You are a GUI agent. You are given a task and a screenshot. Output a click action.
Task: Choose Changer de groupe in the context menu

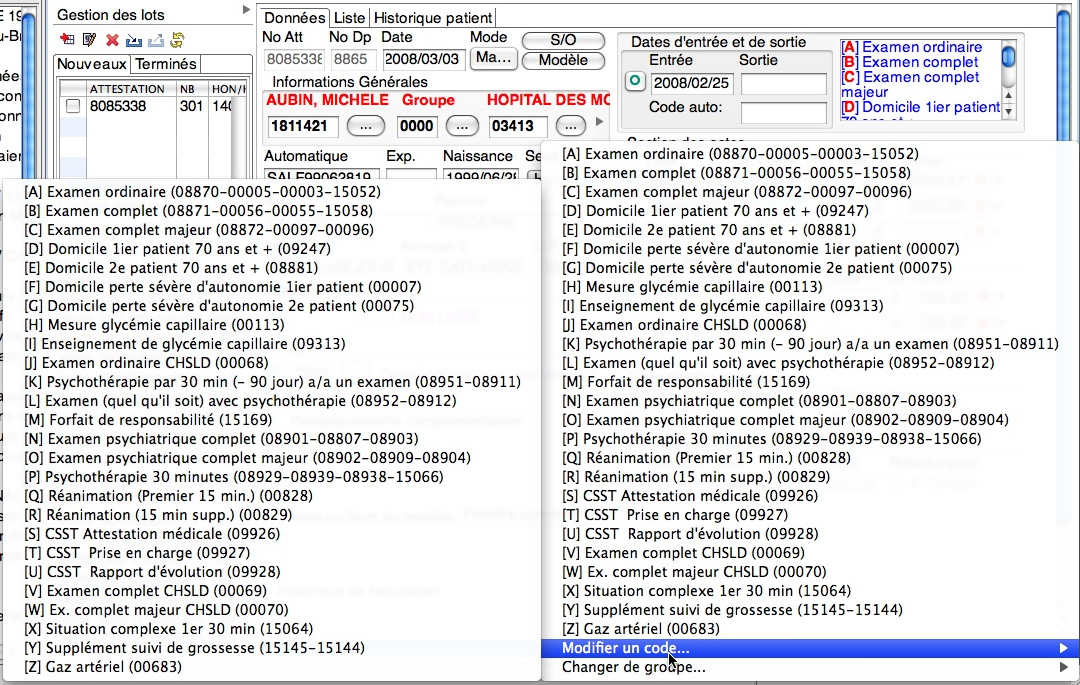[809, 667]
